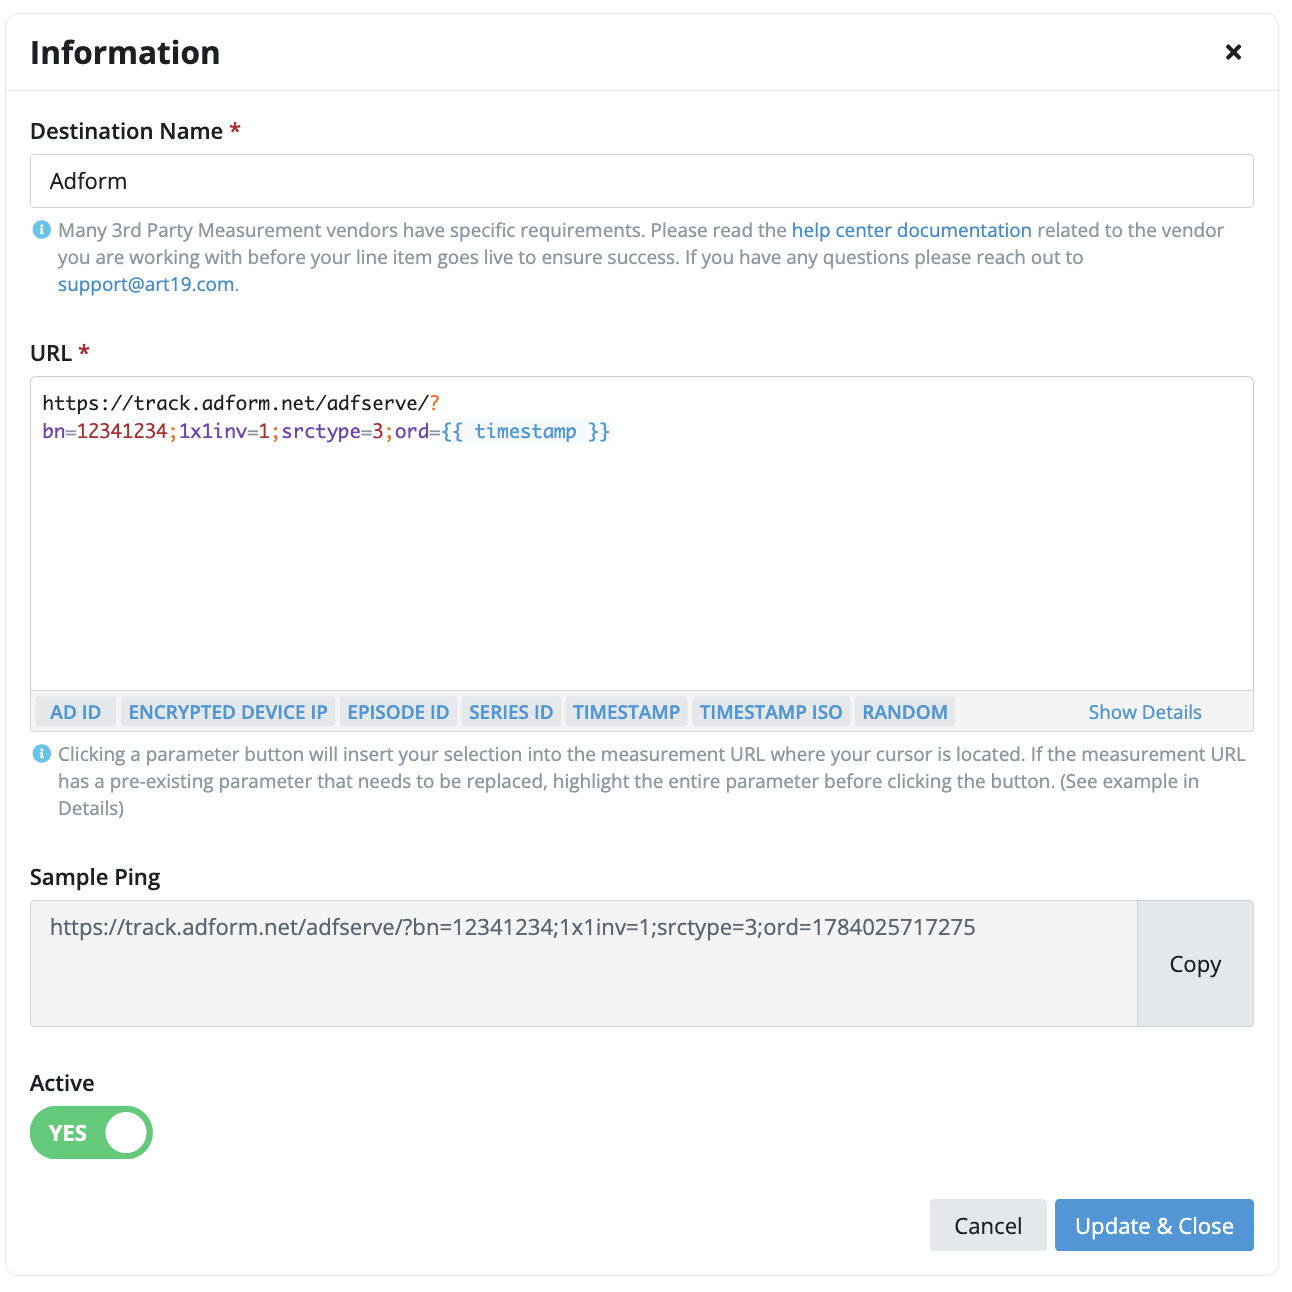Click the support@art19.com email link
The image size is (1292, 1292).
pyautogui.click(x=146, y=284)
